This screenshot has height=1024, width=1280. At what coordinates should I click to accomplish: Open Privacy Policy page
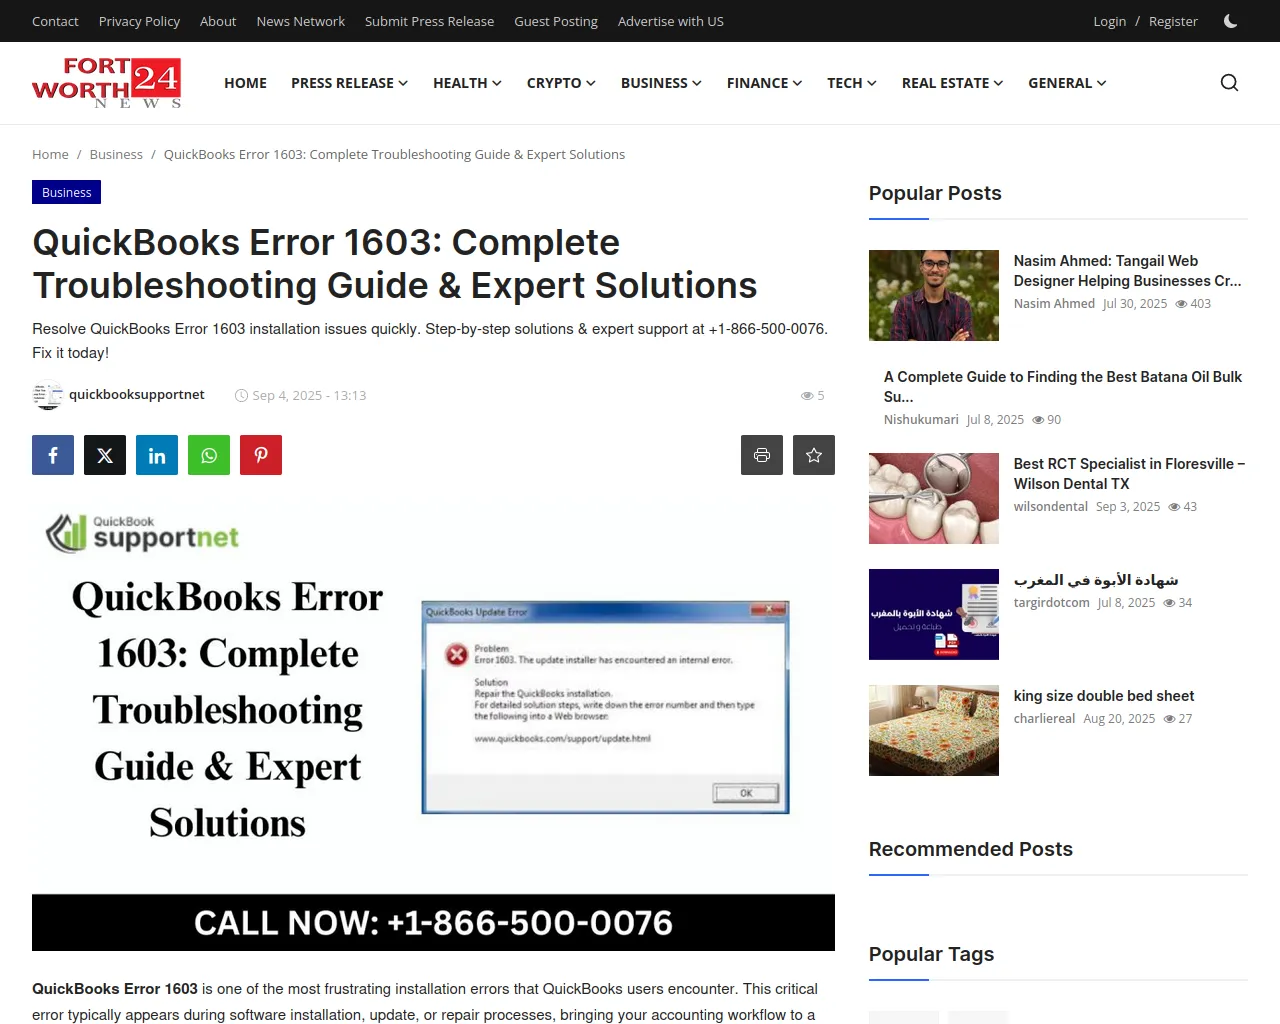coord(139,21)
